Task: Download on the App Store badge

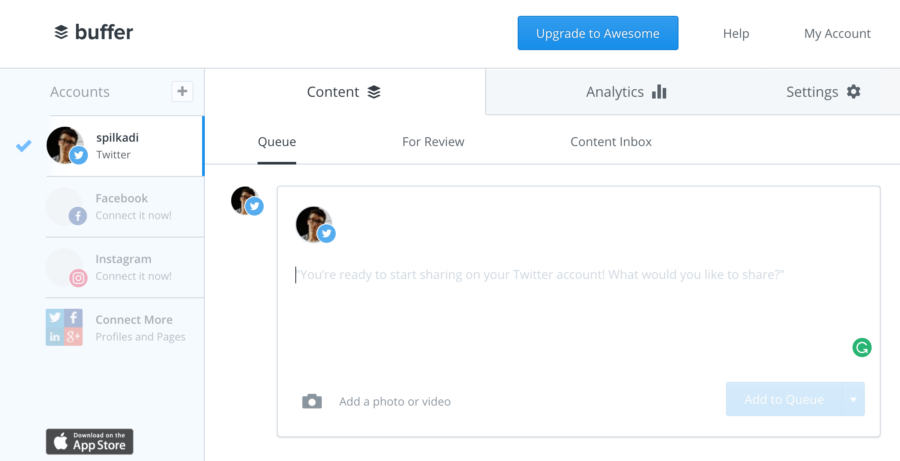Action: point(90,441)
